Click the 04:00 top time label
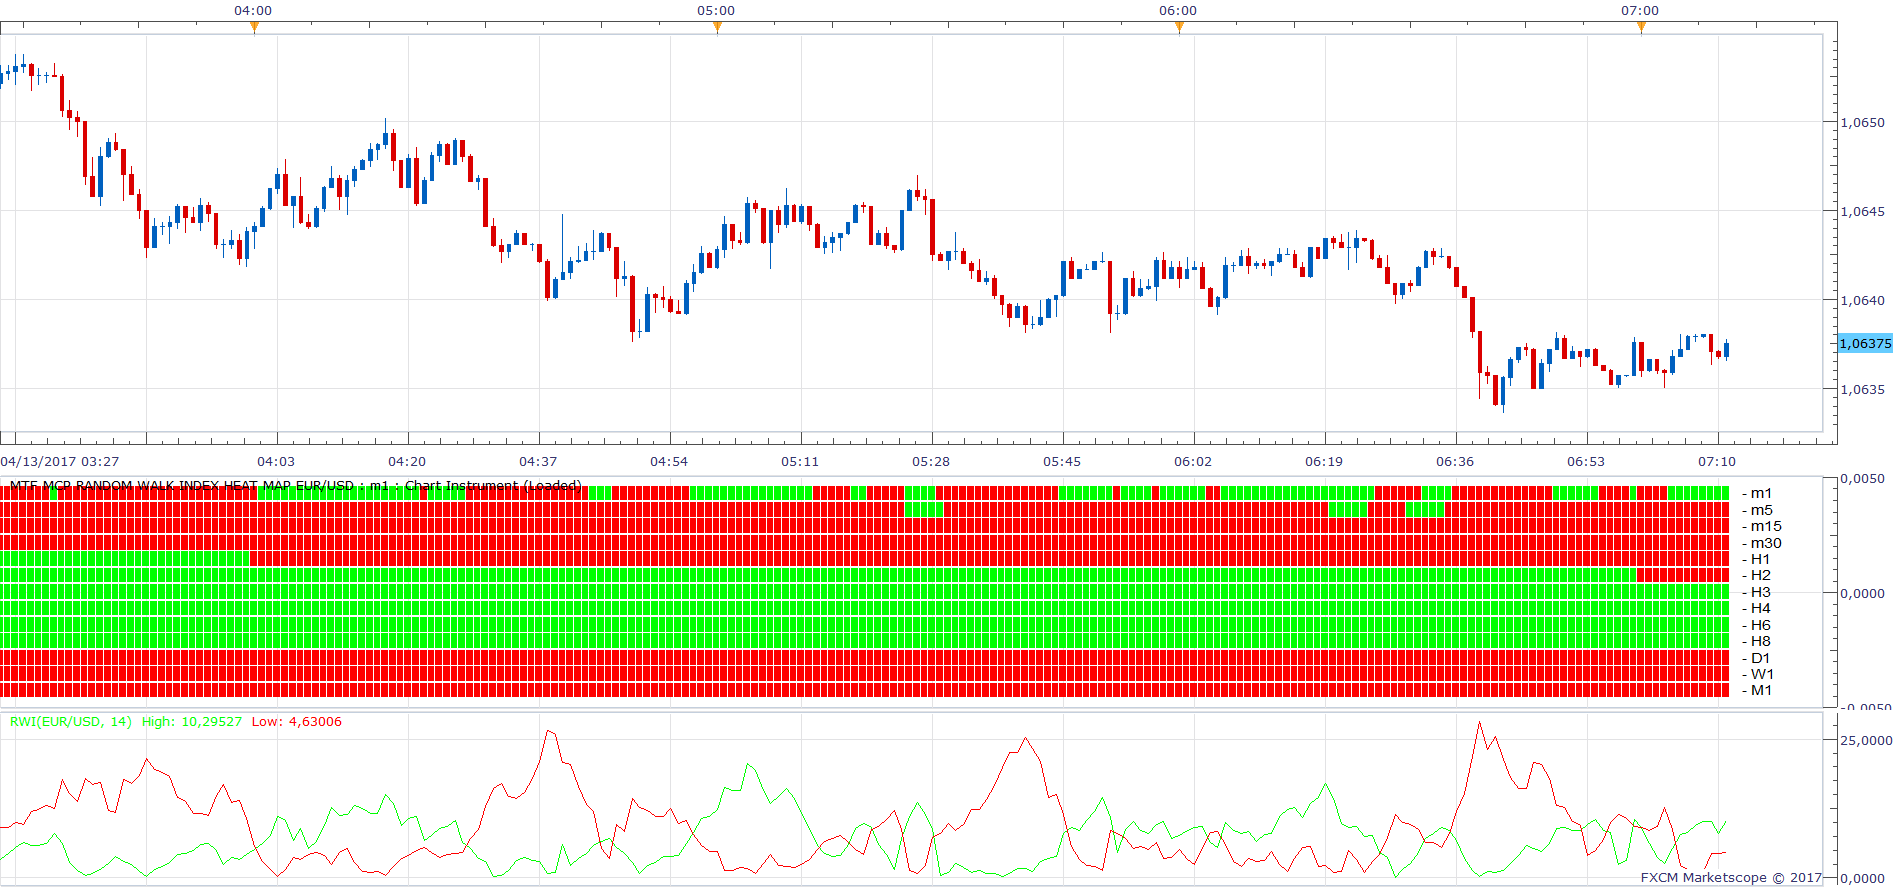The image size is (1903, 887). pos(253,10)
